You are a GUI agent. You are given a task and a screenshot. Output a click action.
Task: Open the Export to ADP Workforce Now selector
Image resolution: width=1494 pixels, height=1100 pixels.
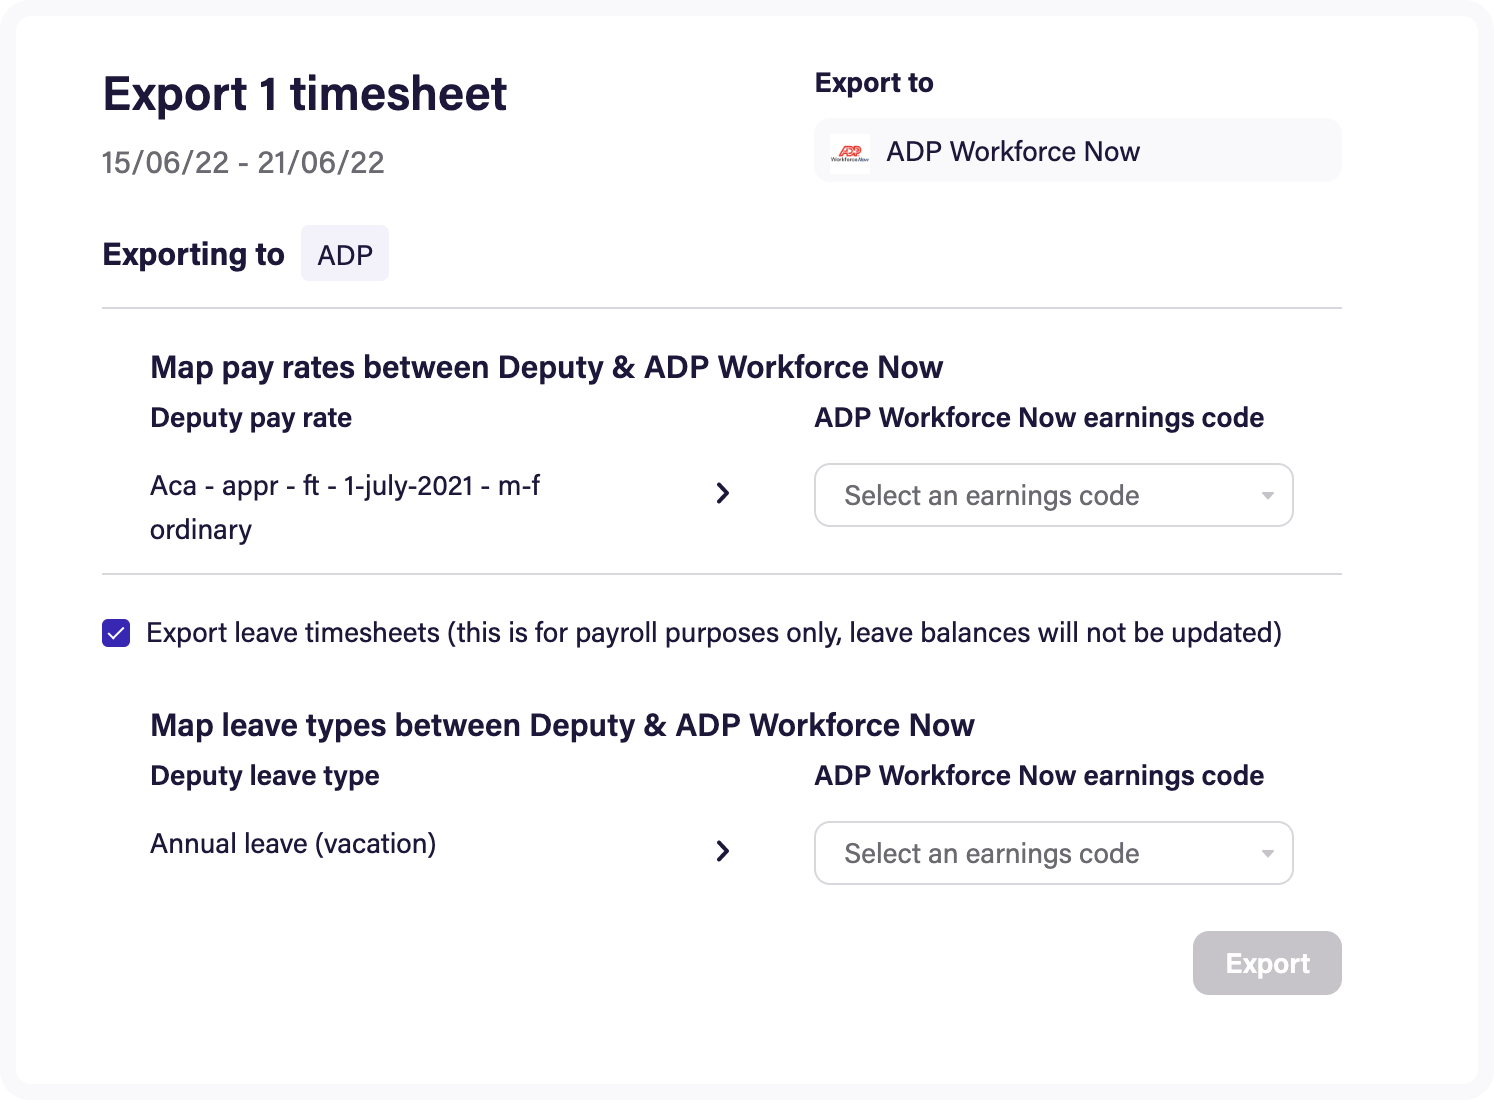click(x=1078, y=151)
